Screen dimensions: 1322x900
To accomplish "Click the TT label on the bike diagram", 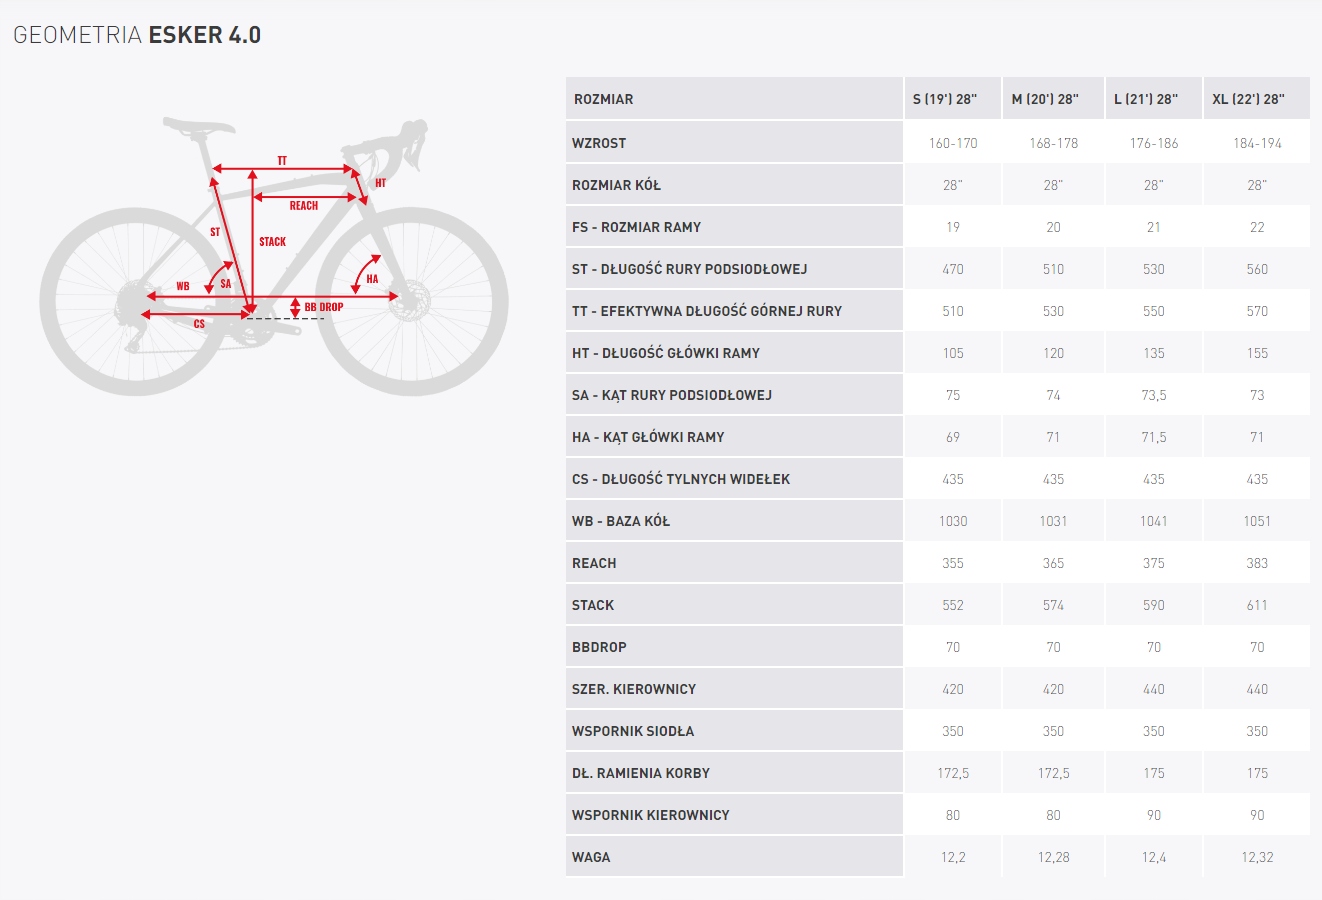I will 282,161.
